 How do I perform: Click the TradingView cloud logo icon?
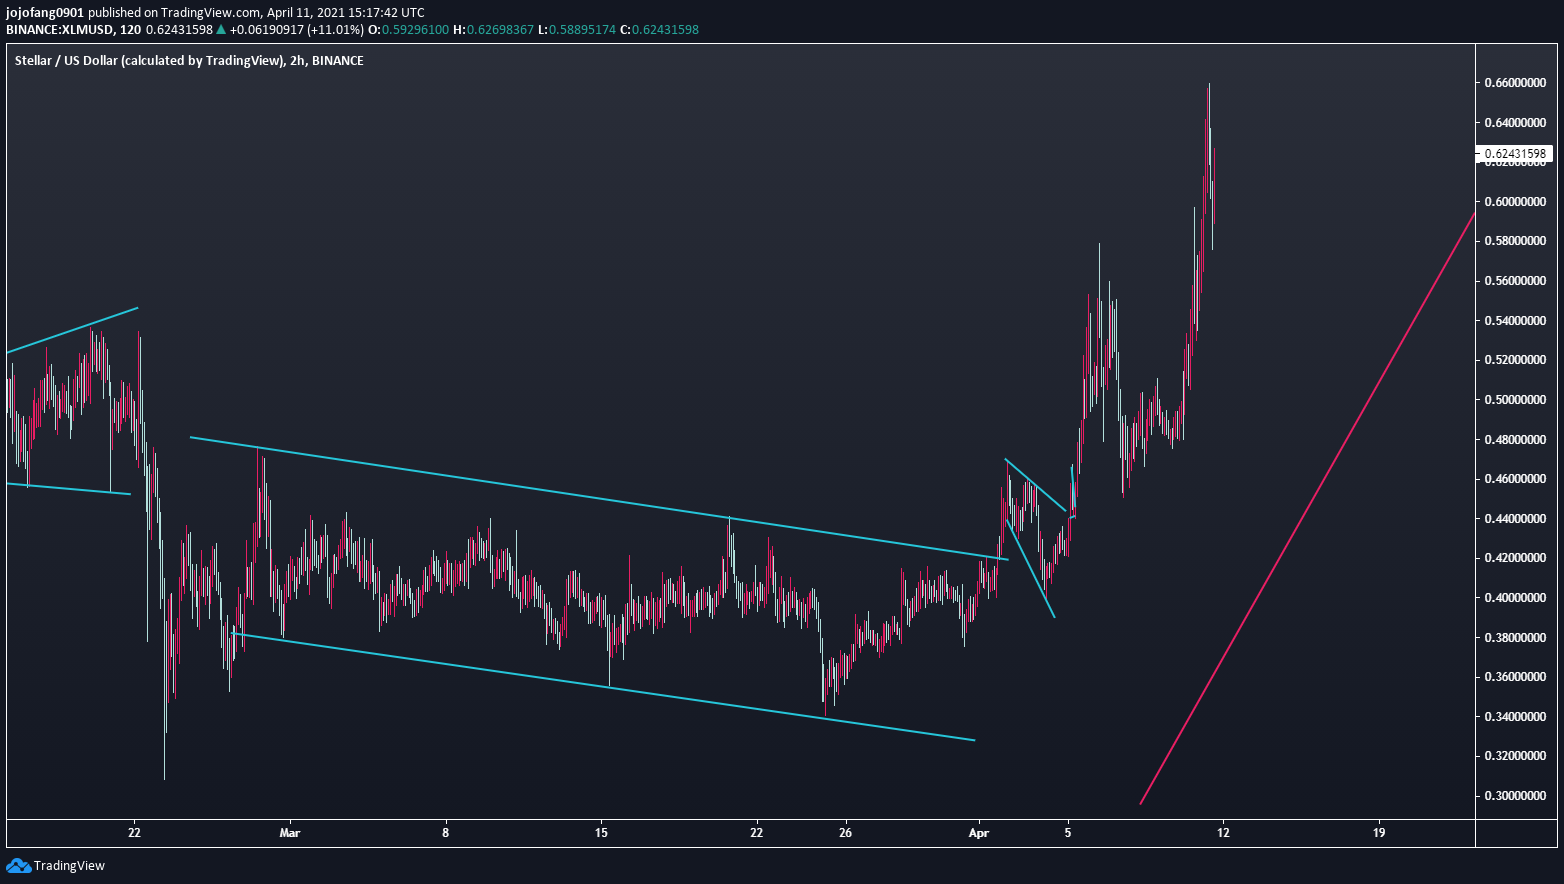(x=18, y=865)
